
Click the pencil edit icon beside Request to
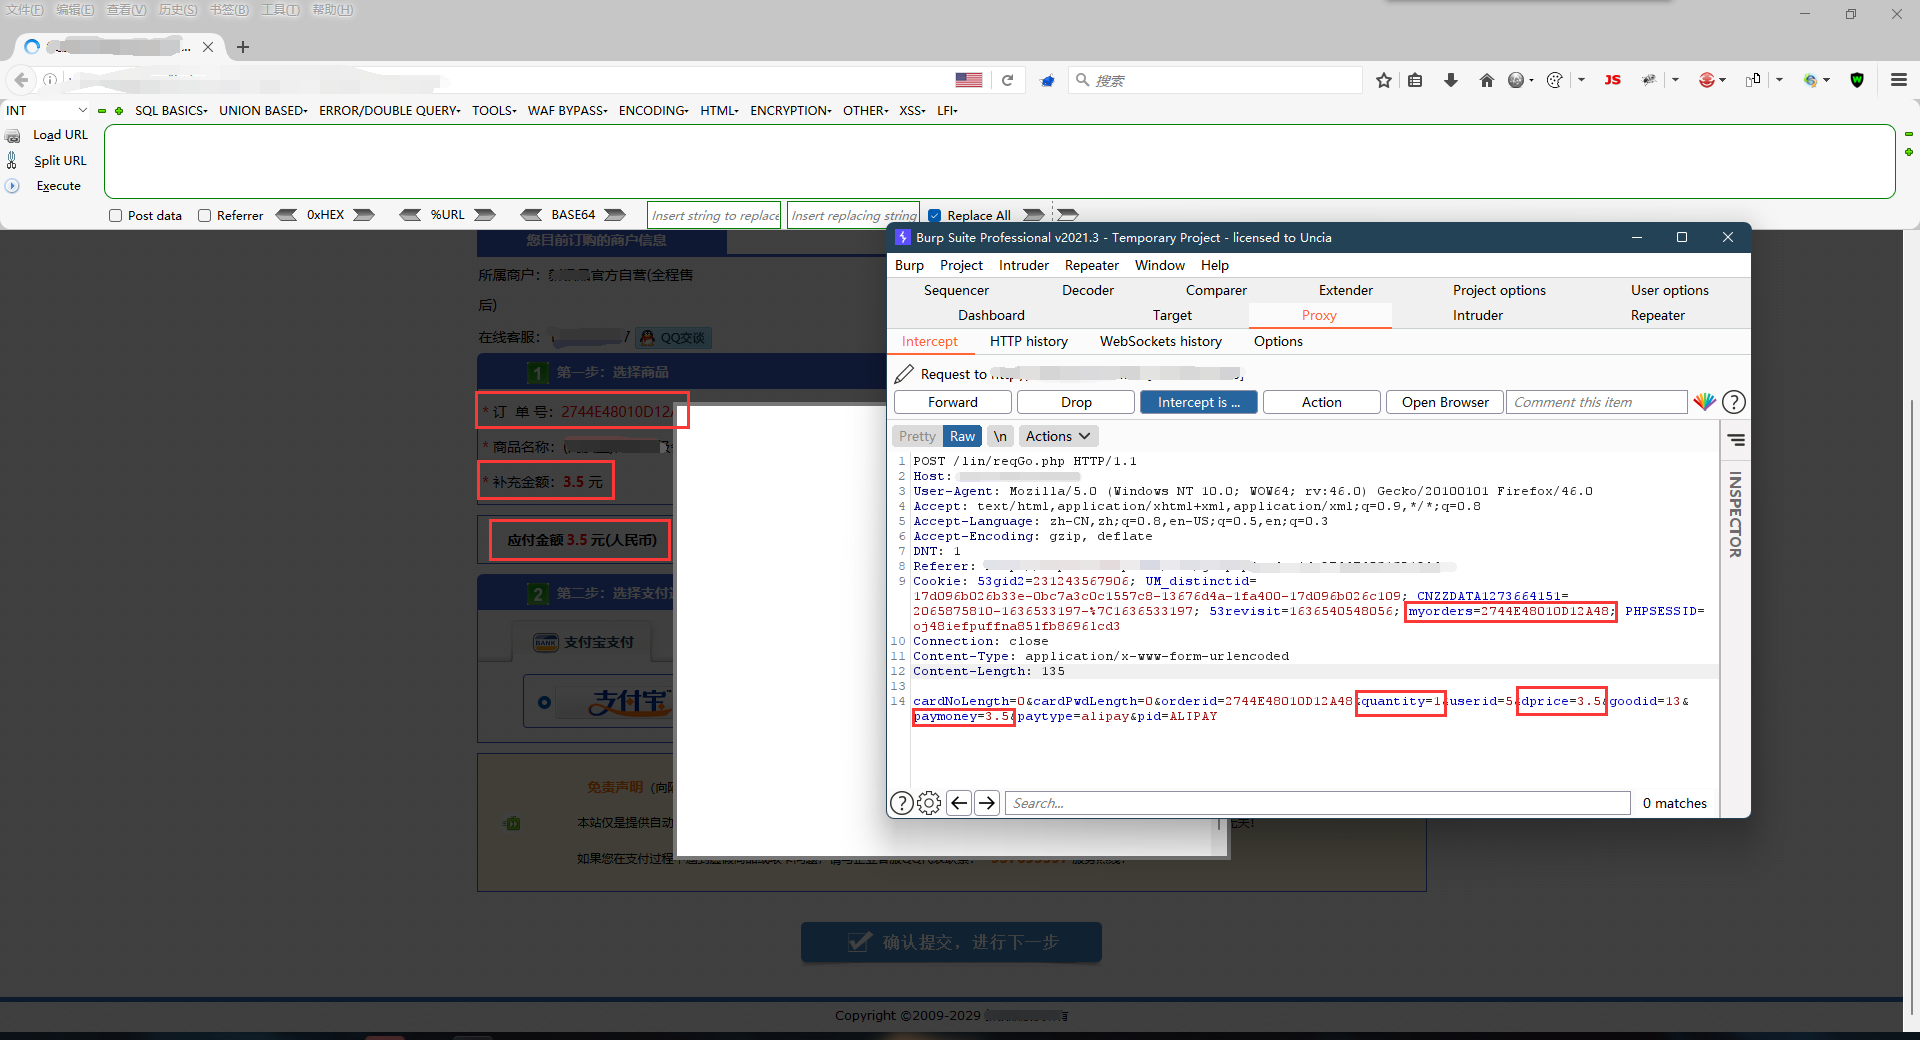pos(904,374)
